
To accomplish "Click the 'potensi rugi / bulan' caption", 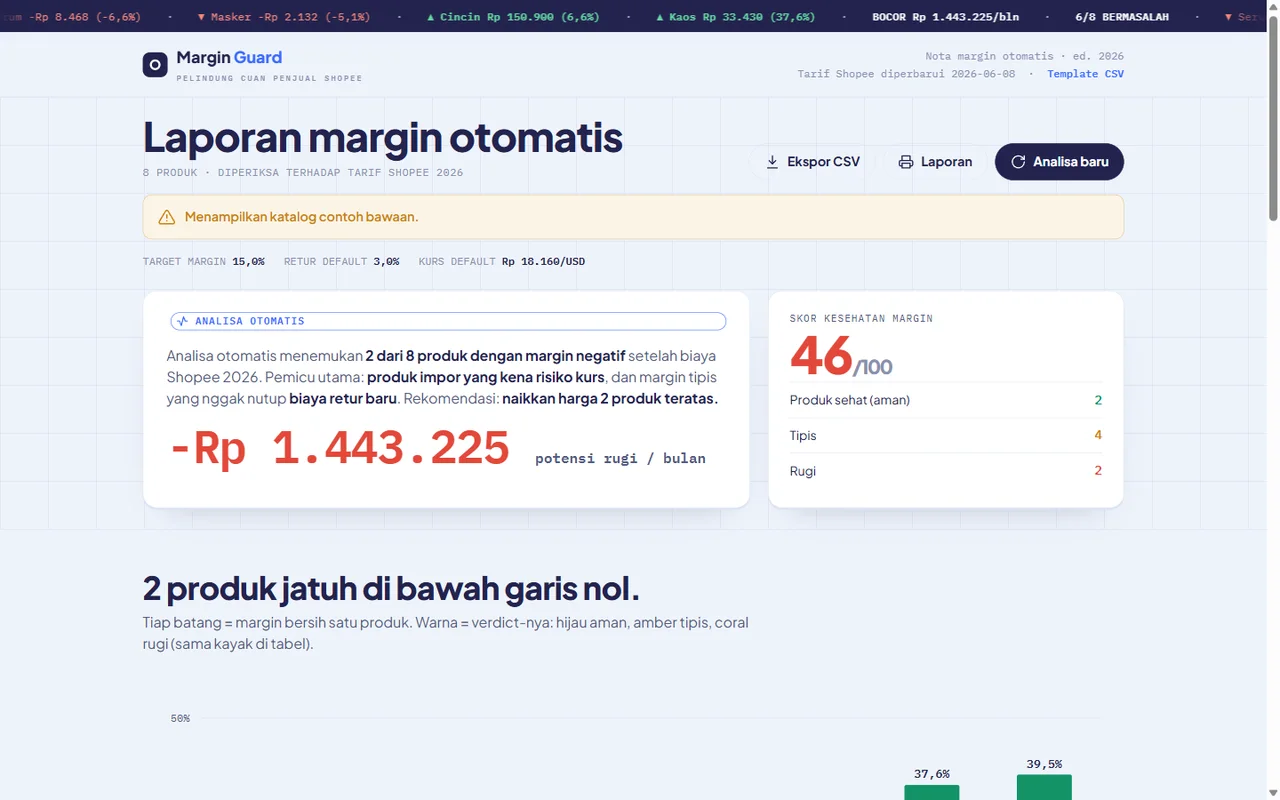I will [620, 459].
